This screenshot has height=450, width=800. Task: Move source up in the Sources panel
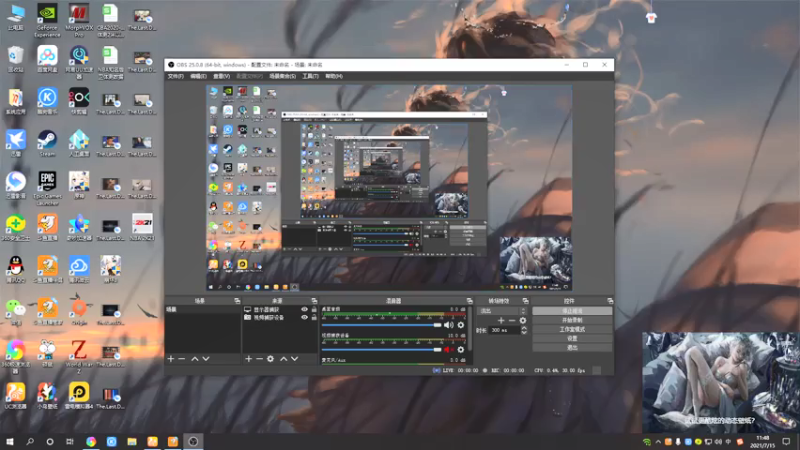point(284,359)
